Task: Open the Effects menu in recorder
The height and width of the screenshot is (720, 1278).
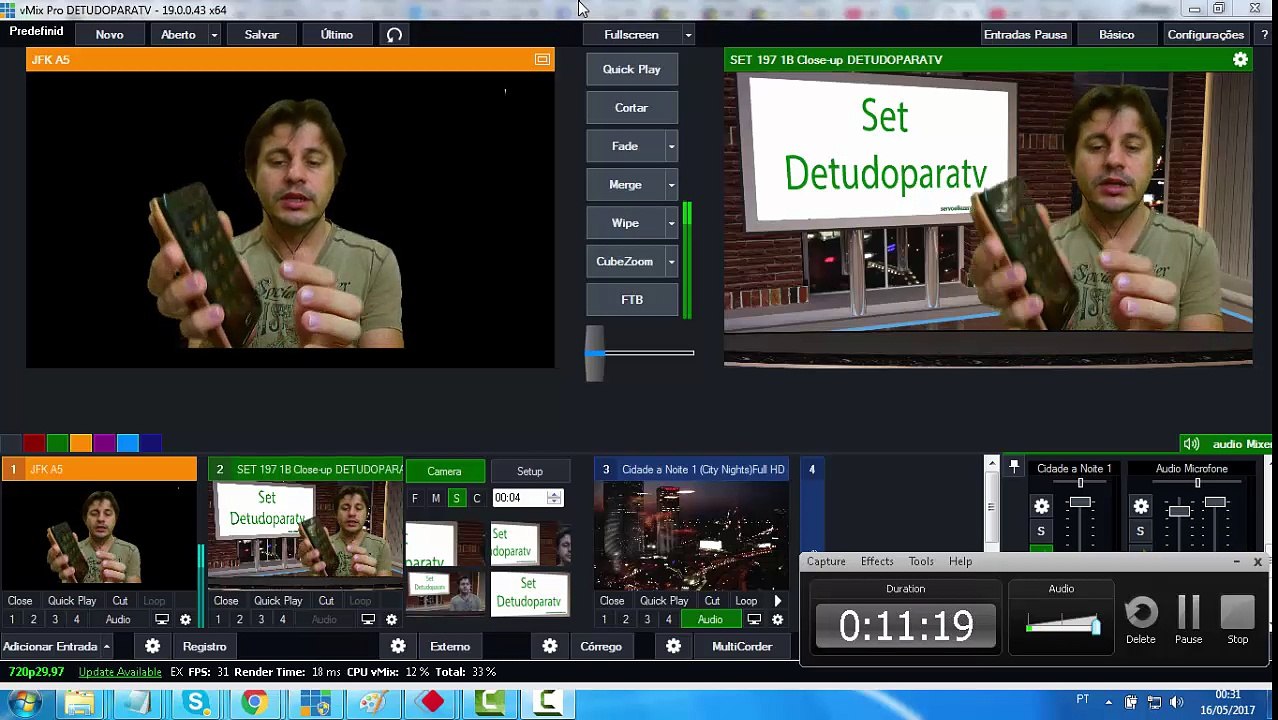Action: 877,562
